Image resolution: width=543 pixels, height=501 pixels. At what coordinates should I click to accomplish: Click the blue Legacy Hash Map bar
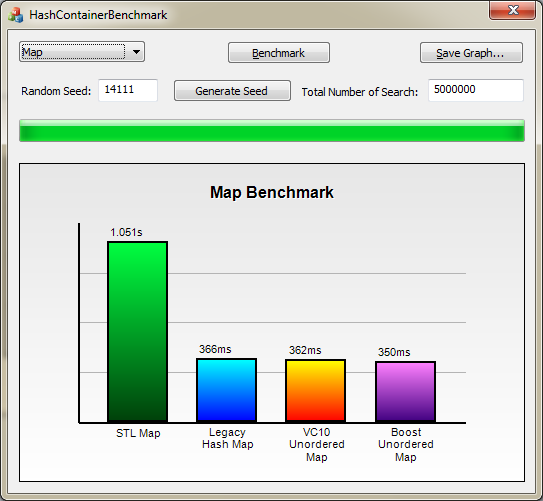226,390
